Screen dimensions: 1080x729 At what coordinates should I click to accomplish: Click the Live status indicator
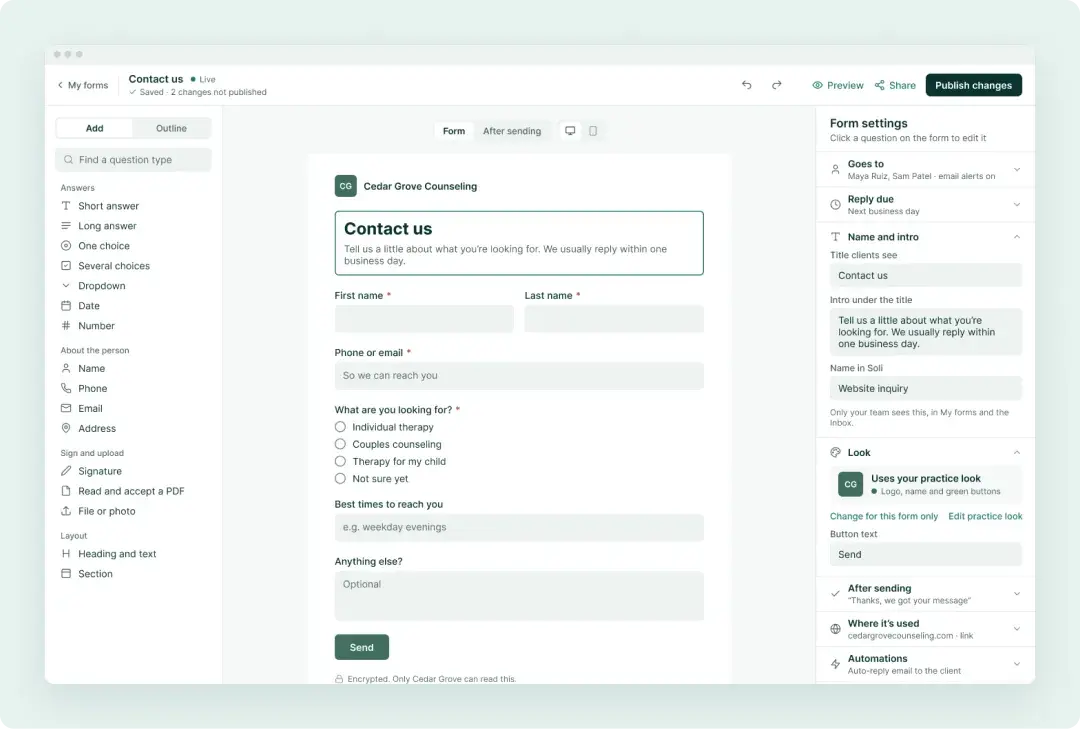click(203, 79)
